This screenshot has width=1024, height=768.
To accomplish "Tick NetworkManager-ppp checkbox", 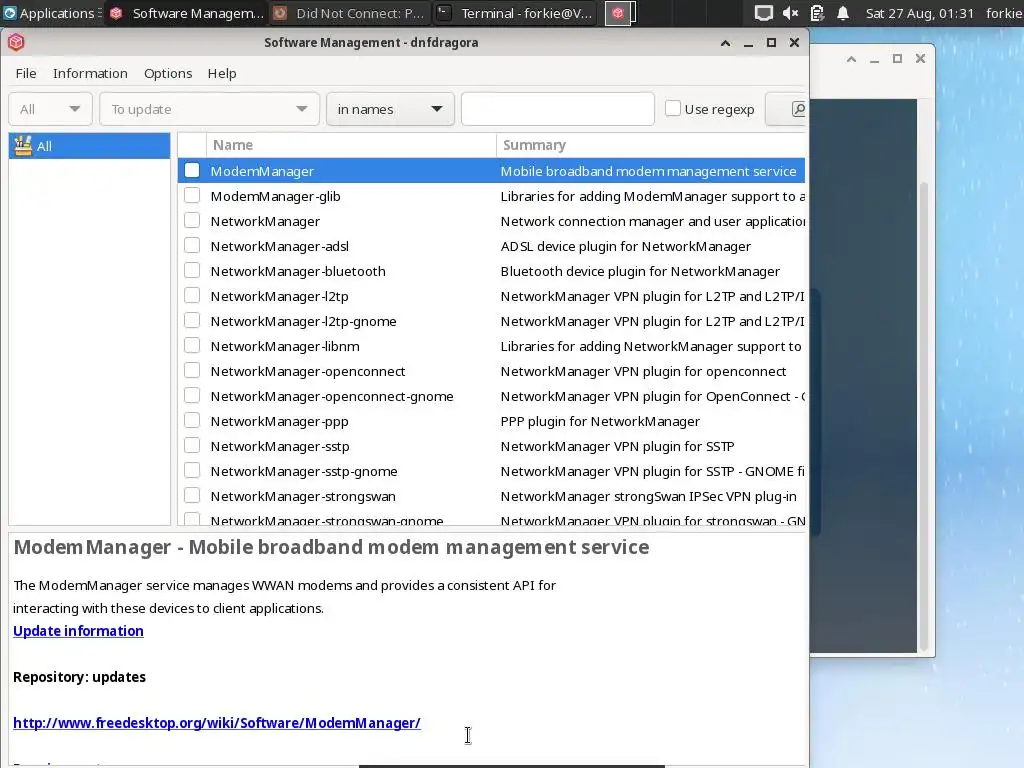I will (x=192, y=421).
